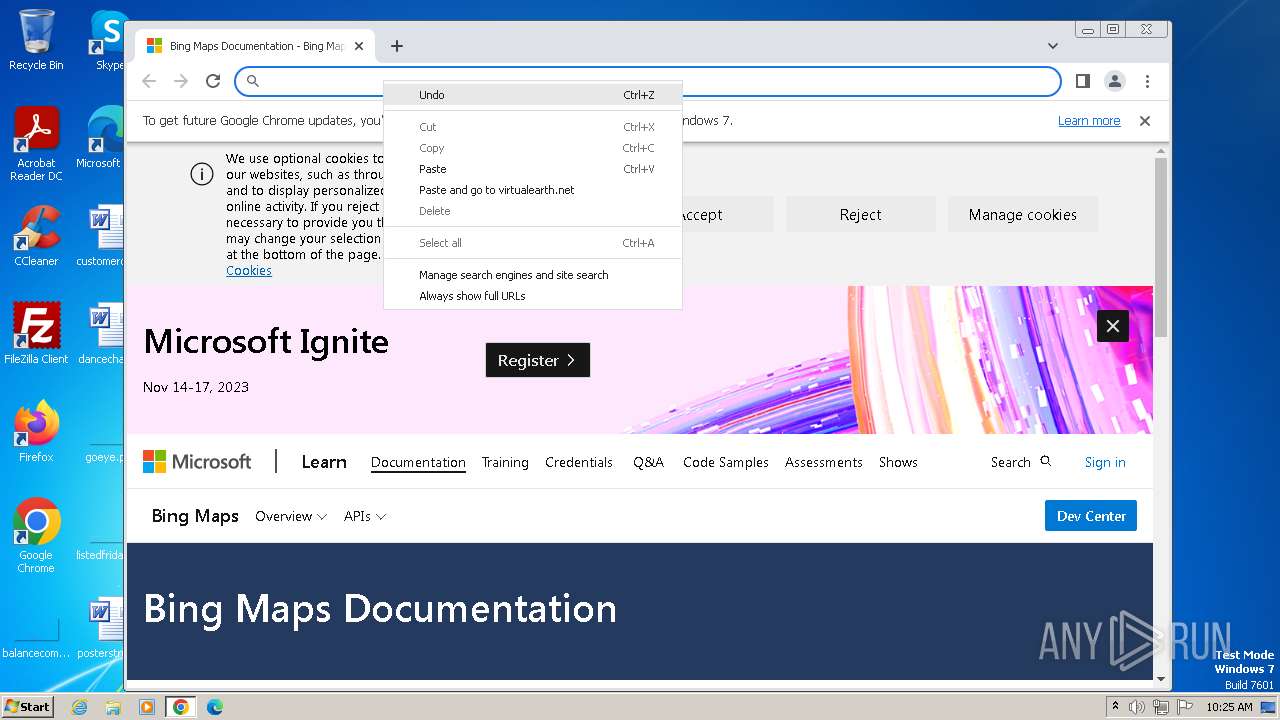Click the Register button

coord(538,360)
